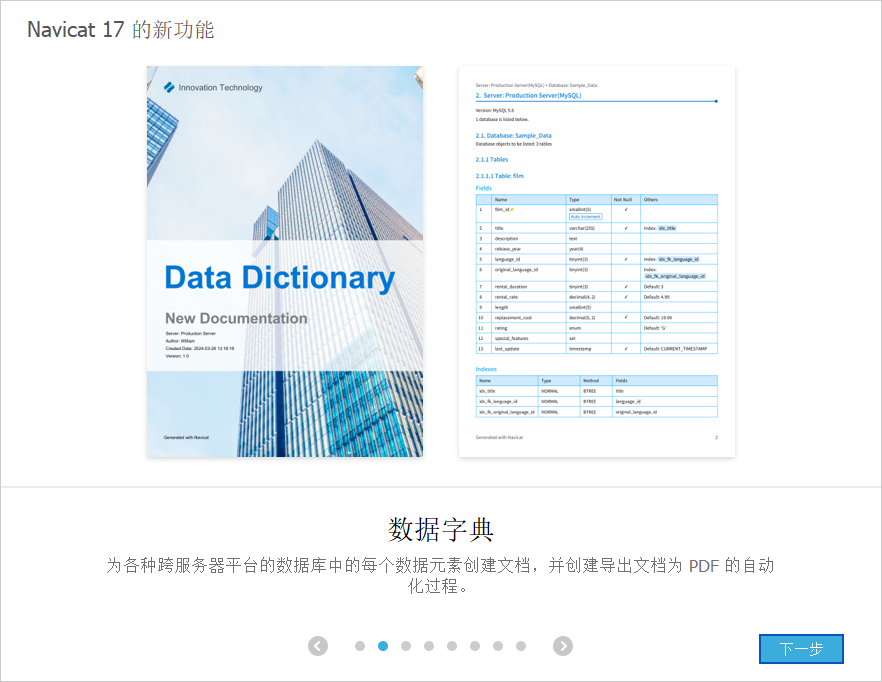Viewport: 882px width, 682px height.
Task: Open the Data Dictionary cover page thumbnail
Action: tap(285, 261)
